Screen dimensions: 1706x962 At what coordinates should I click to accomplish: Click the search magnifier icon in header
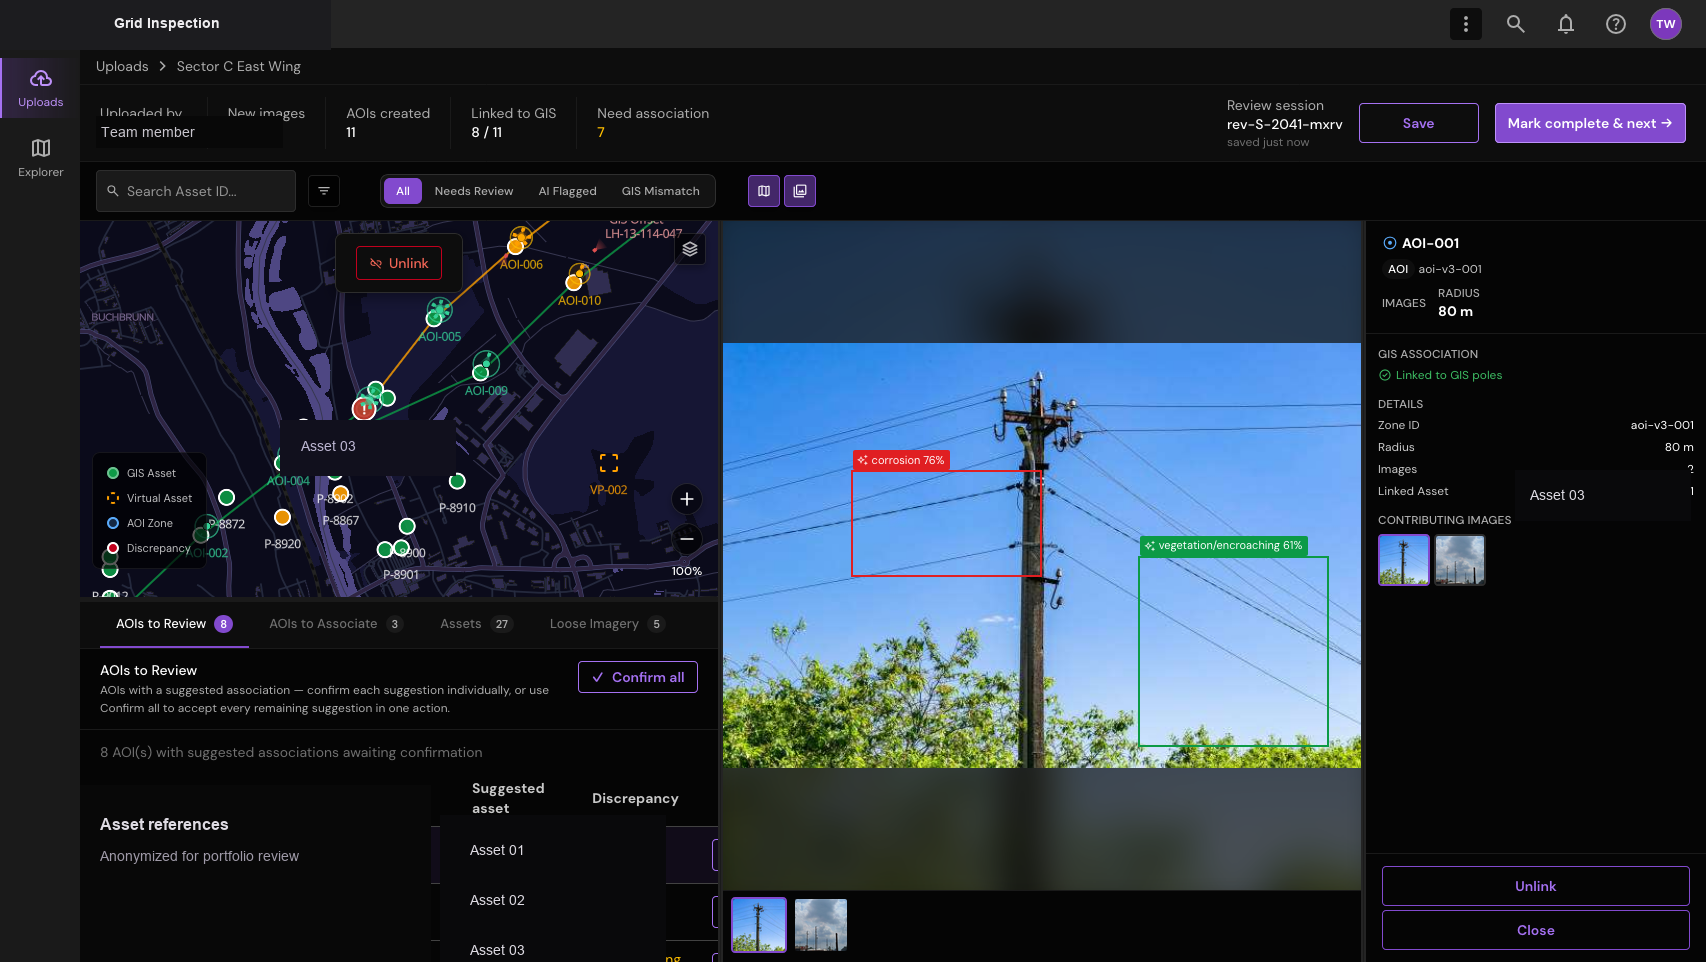pyautogui.click(x=1516, y=24)
